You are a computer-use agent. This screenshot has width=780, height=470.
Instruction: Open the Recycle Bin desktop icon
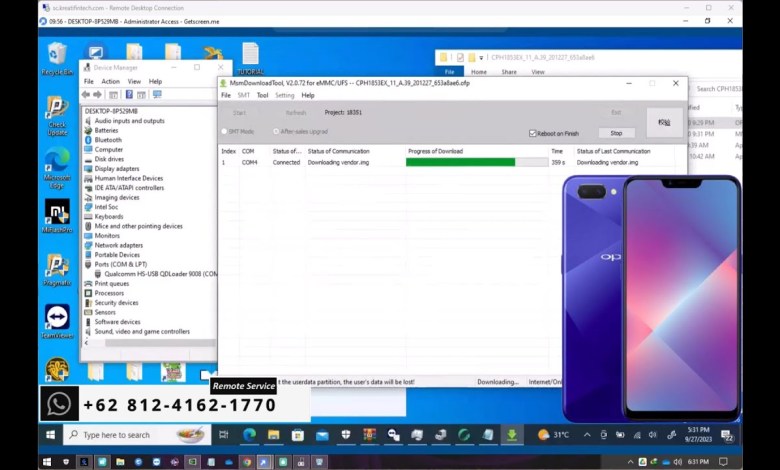(x=58, y=56)
